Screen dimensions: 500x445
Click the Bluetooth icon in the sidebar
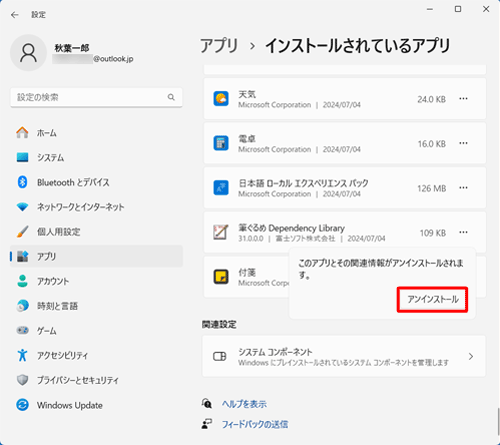[x=22, y=182]
